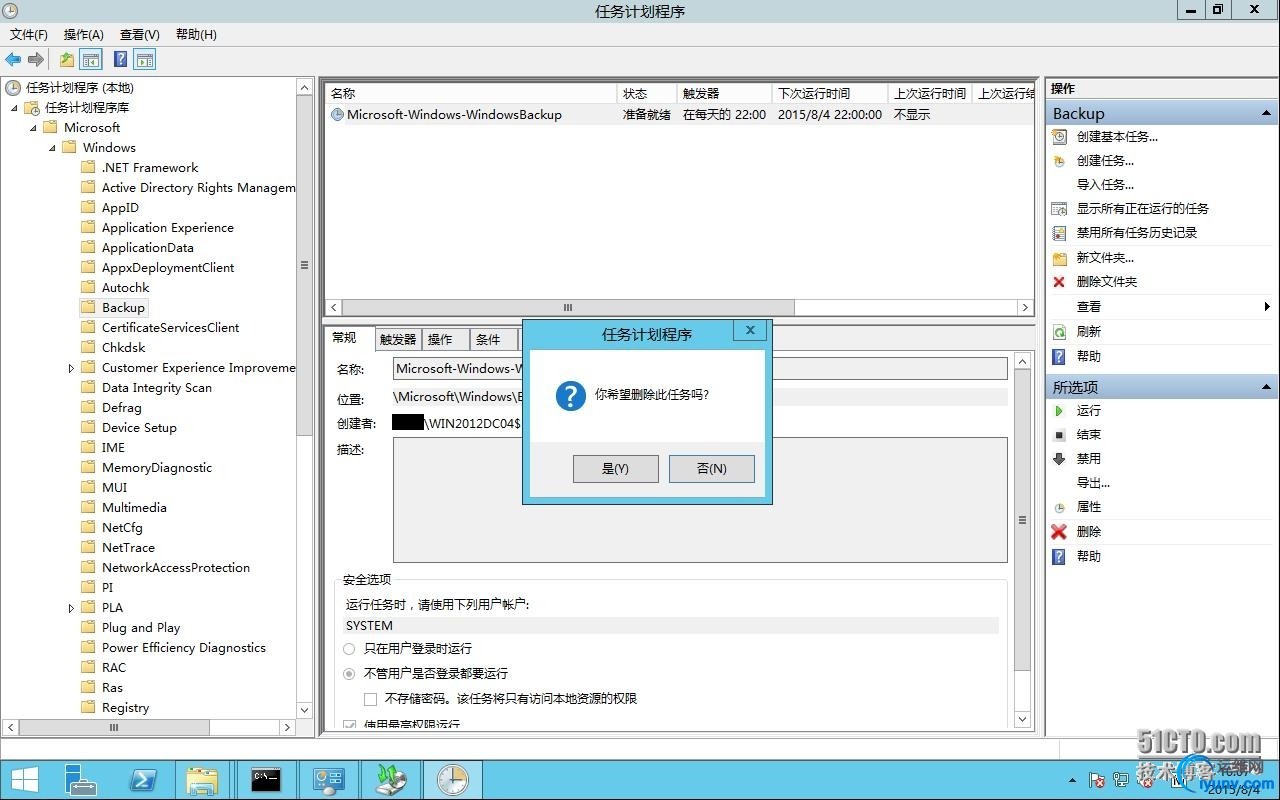Select the Defrag folder in the tree
Viewport: 1280px width, 800px height.
(x=122, y=408)
